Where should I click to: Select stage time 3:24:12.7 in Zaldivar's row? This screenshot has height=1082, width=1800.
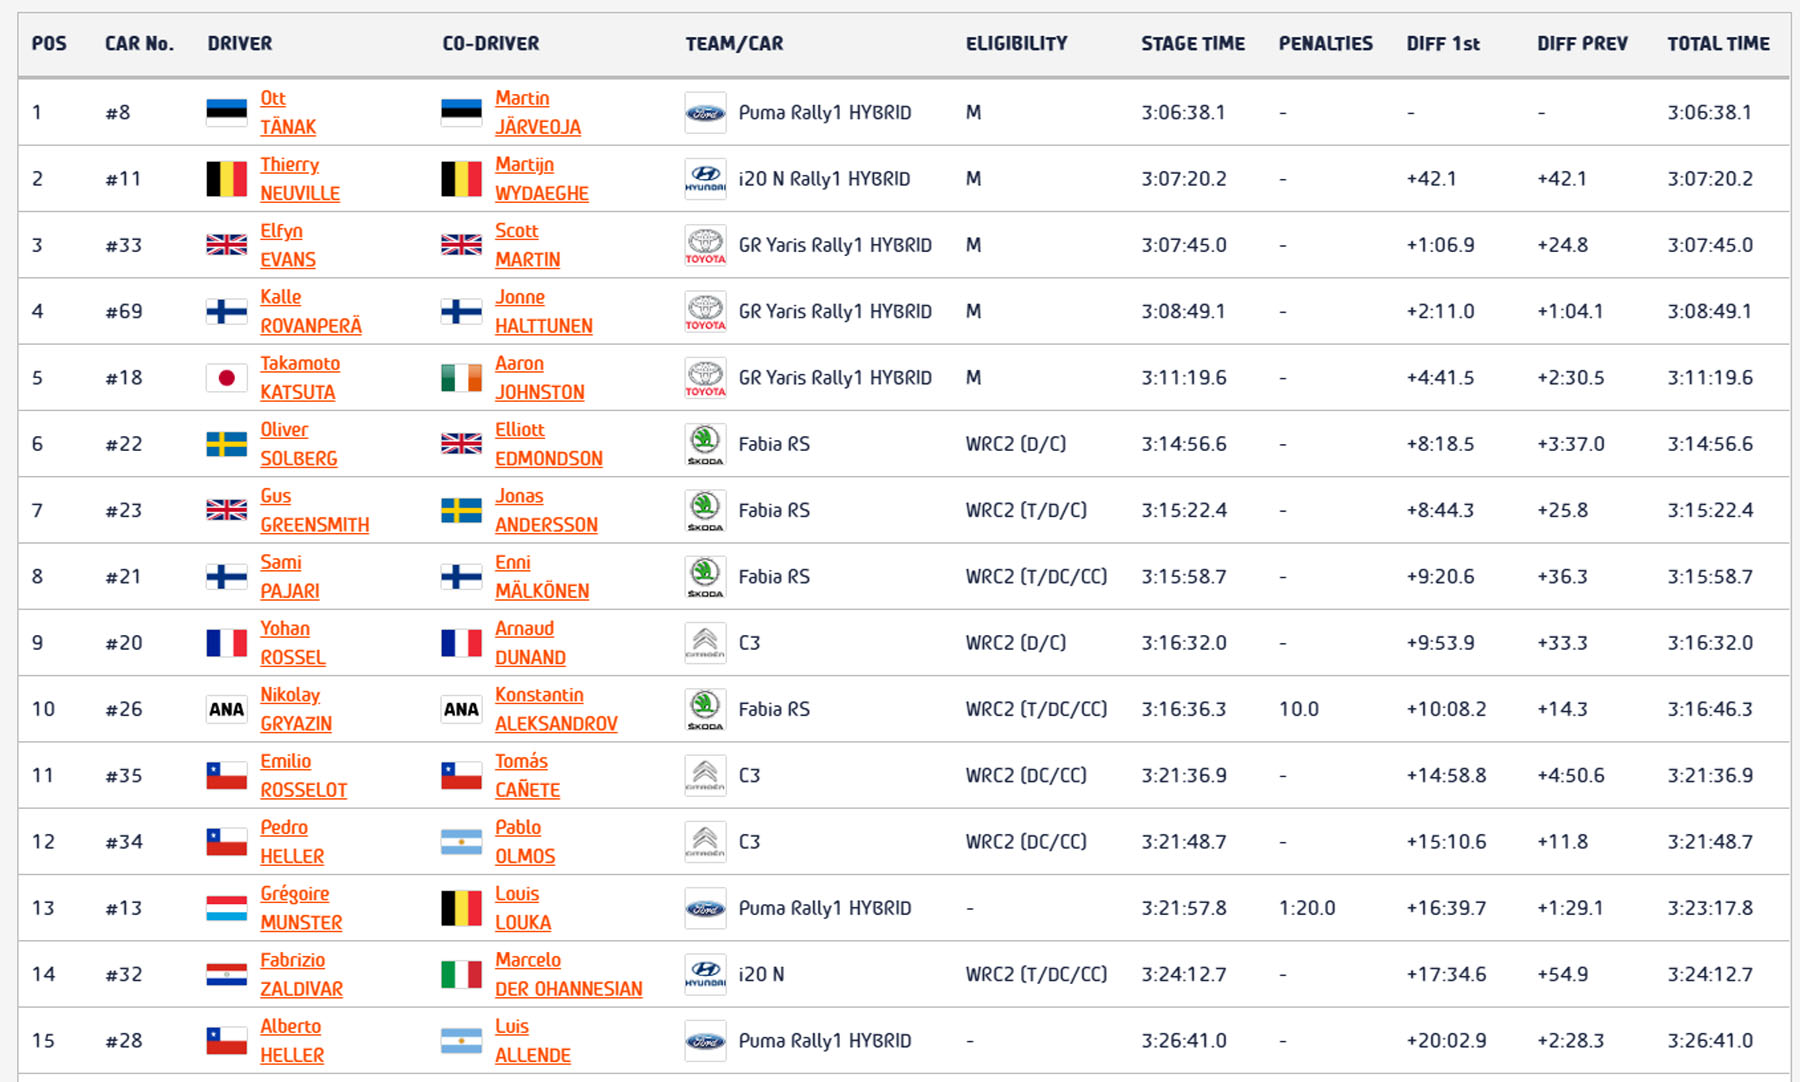1184,974
